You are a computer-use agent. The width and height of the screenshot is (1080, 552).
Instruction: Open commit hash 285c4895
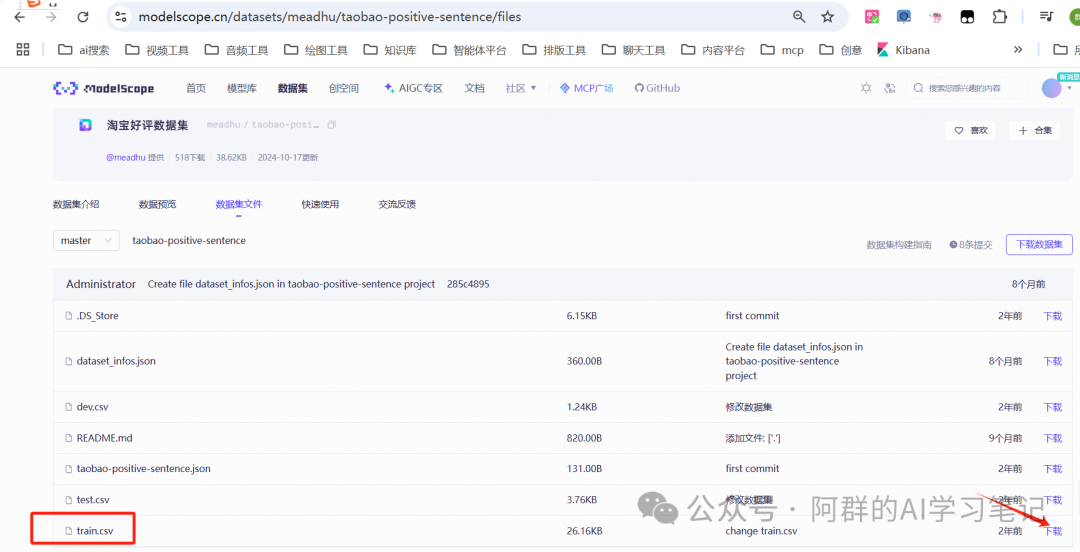click(x=468, y=284)
